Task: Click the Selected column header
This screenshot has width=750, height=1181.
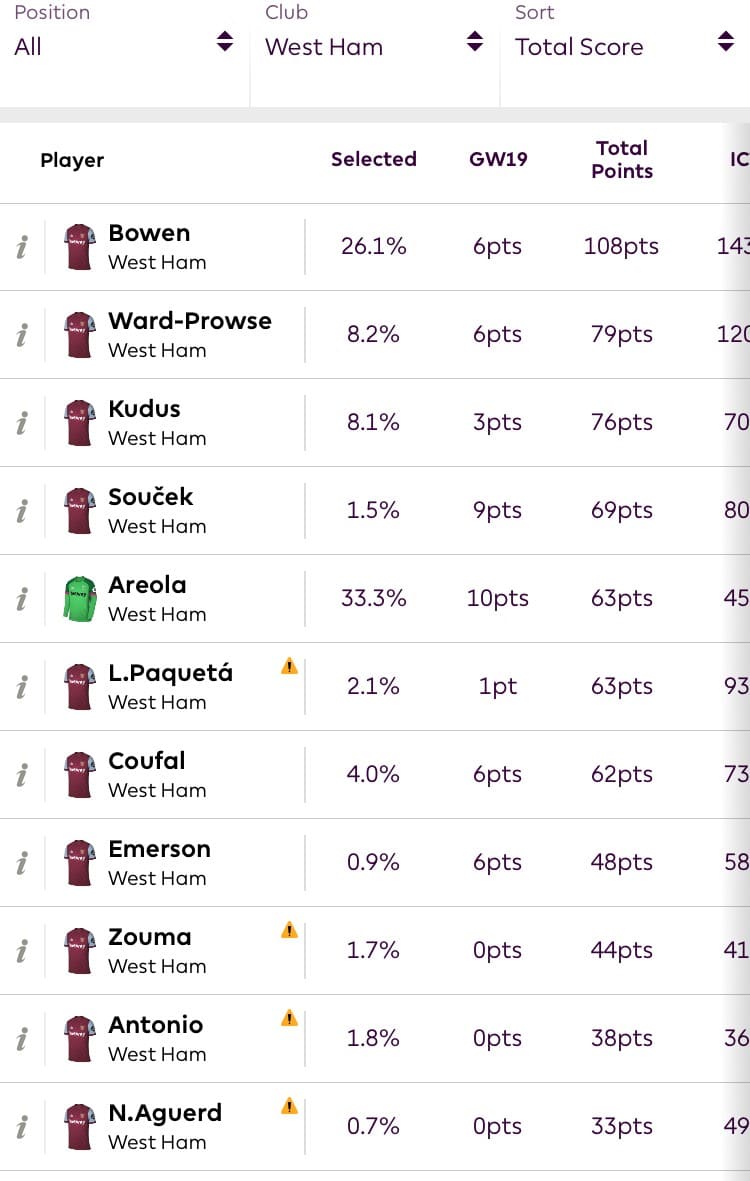Action: (373, 159)
